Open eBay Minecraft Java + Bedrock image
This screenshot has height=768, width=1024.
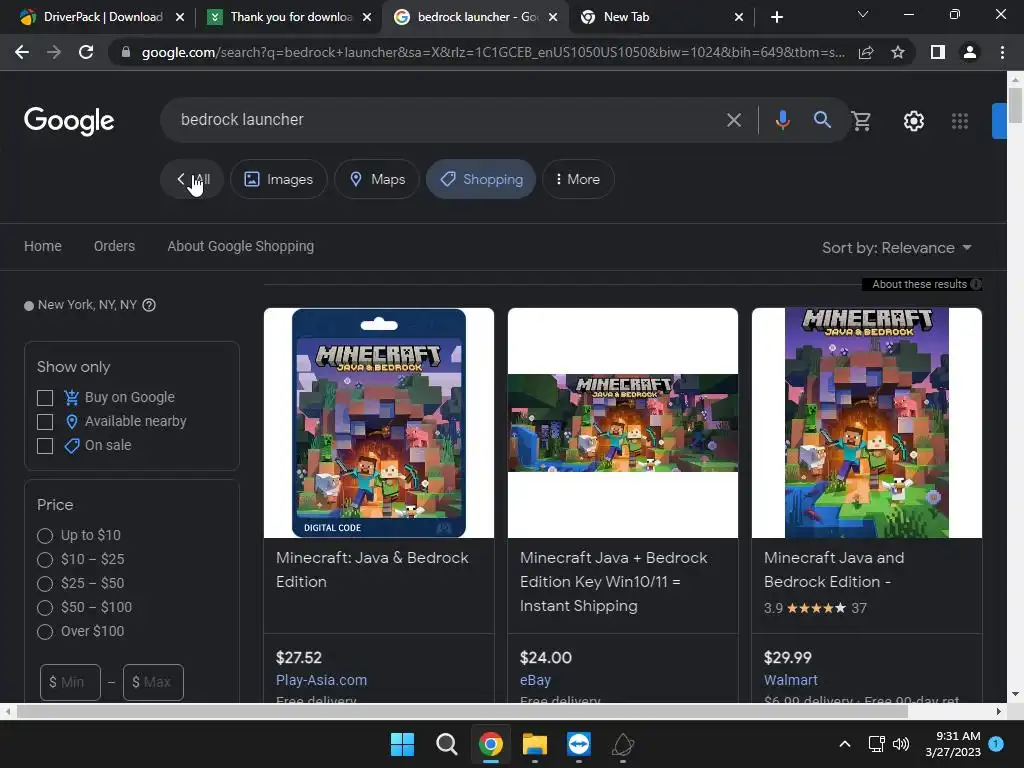click(x=623, y=423)
